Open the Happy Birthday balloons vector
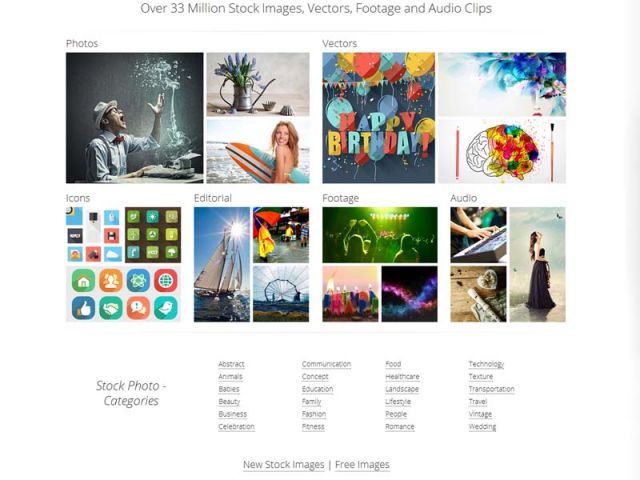 tap(378, 118)
